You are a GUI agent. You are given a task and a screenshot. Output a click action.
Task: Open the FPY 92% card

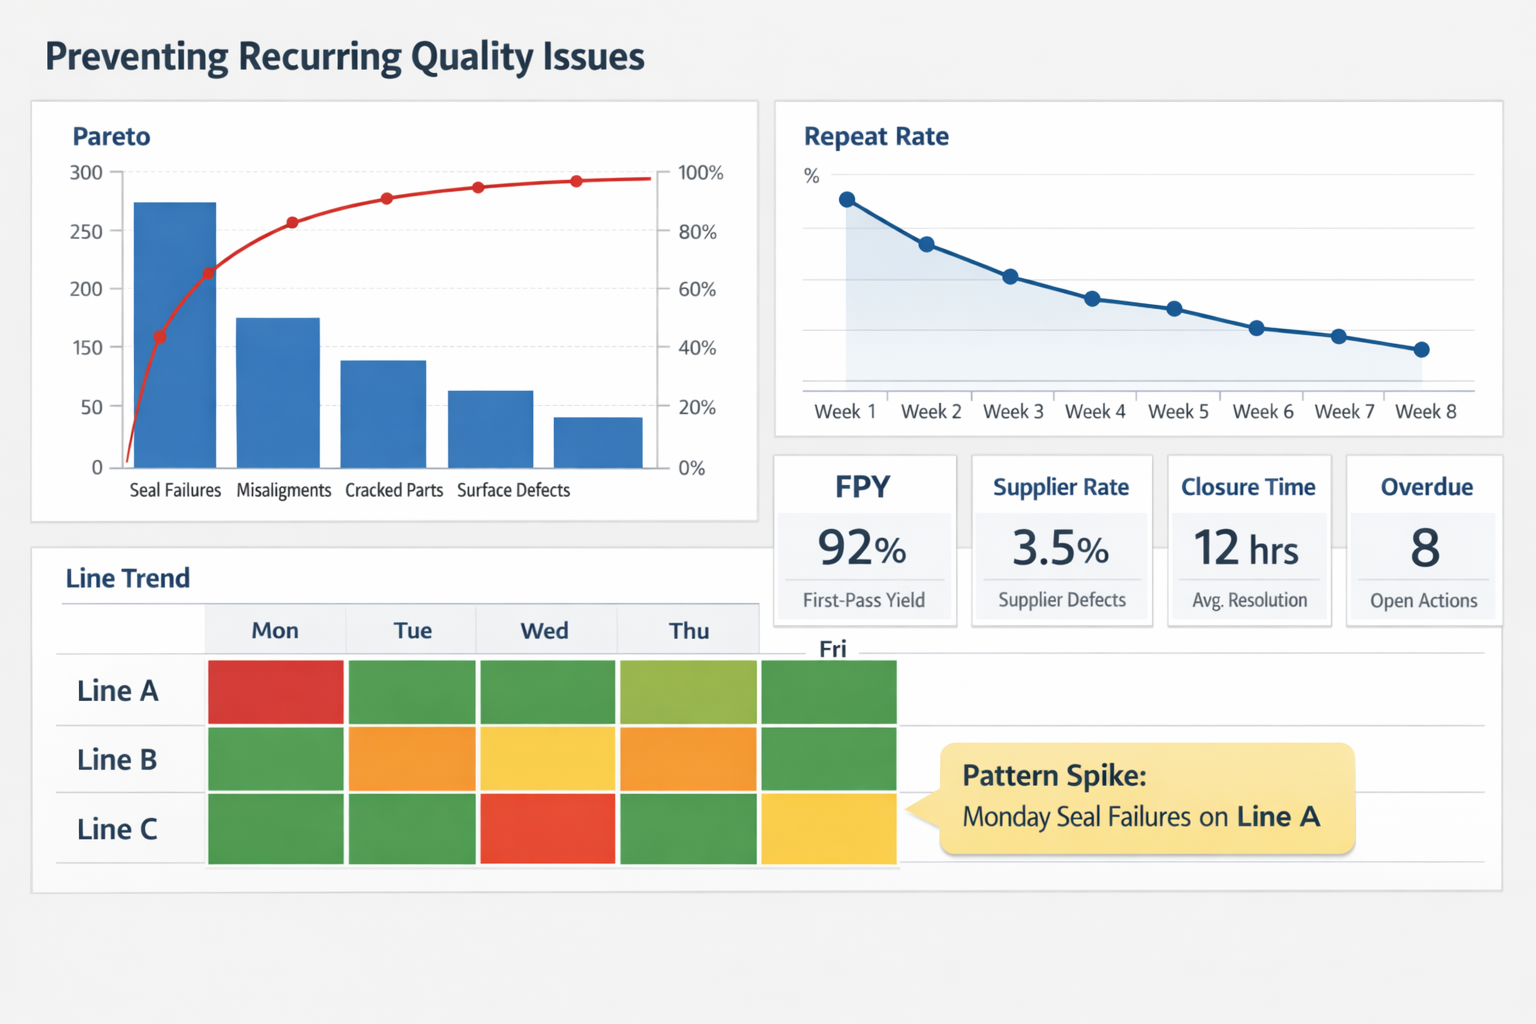pos(865,541)
